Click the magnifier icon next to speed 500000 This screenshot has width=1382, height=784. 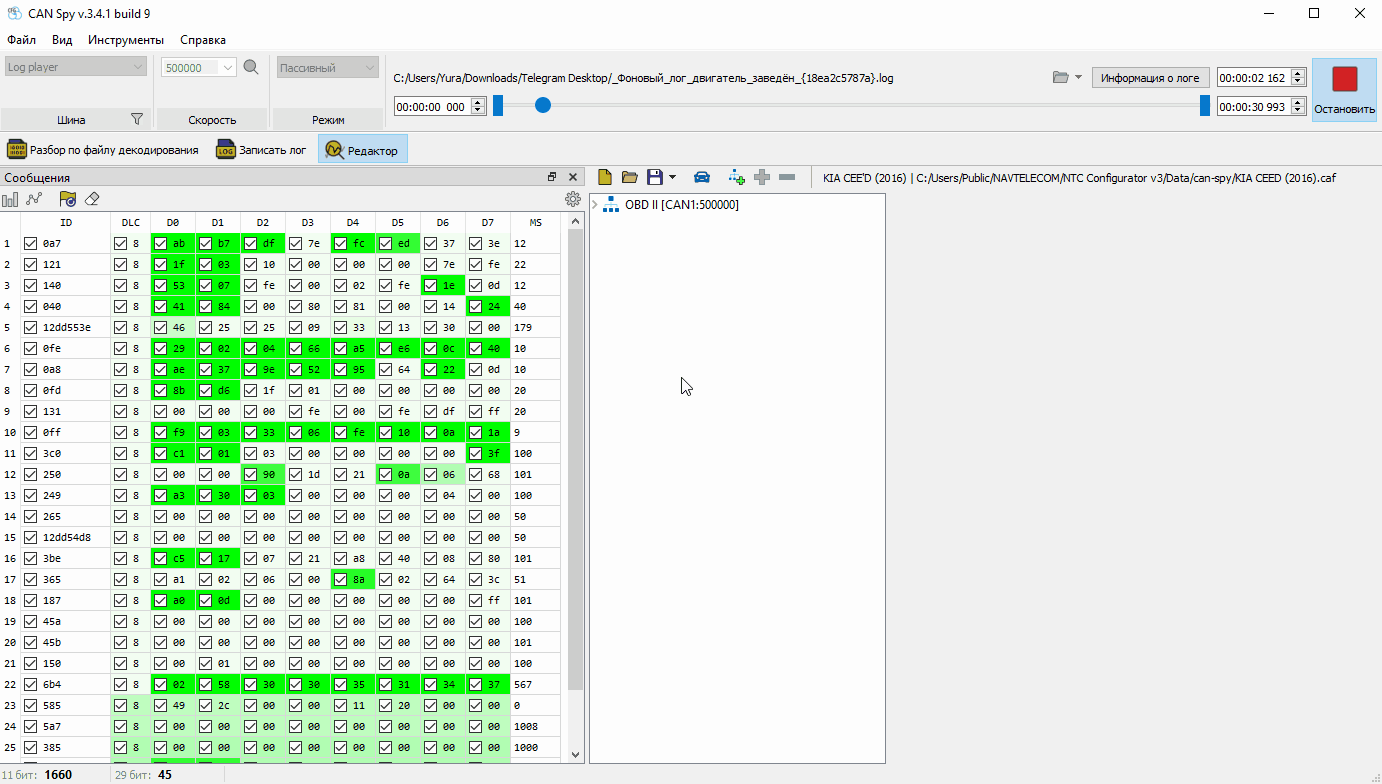(x=251, y=67)
